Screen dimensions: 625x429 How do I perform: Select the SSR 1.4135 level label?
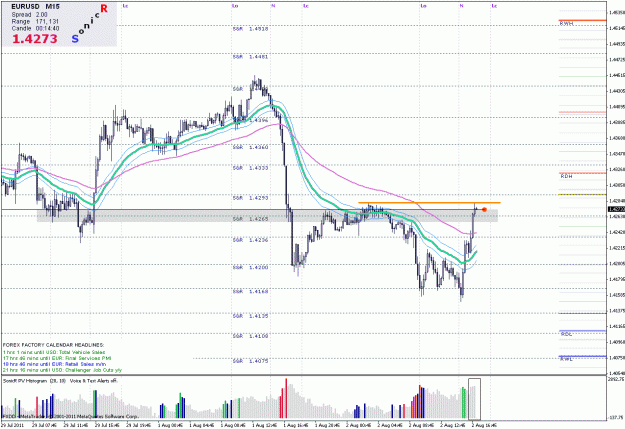click(250, 316)
